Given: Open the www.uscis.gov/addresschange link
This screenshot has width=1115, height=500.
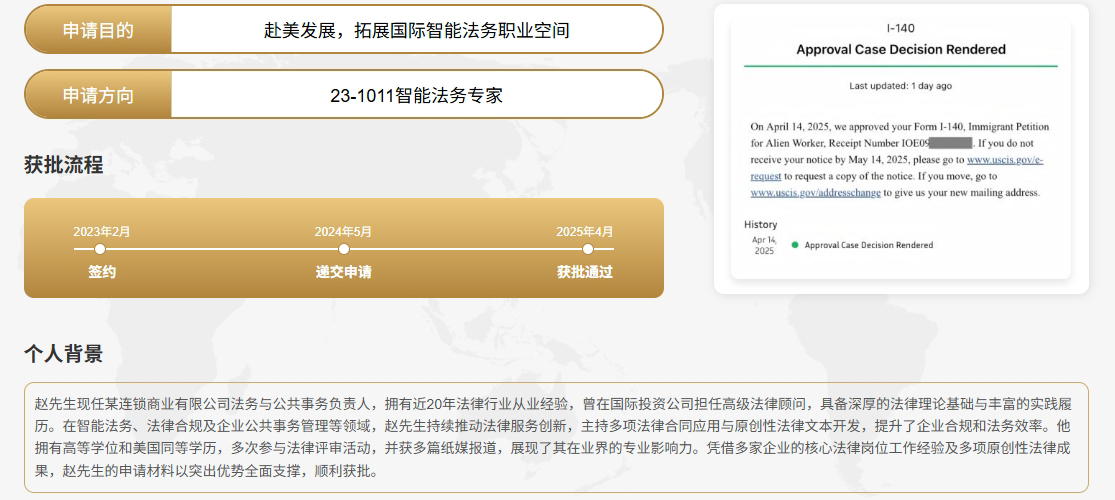Looking at the screenshot, I should [815, 192].
